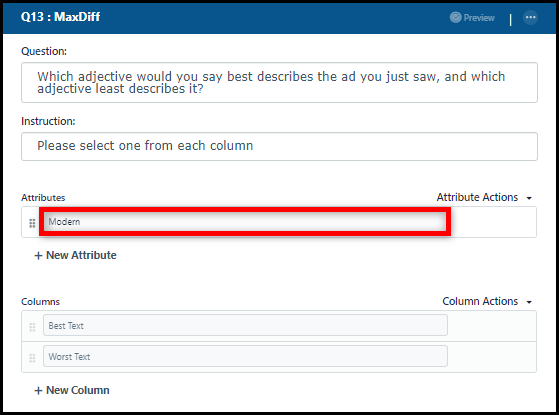The height and width of the screenshot is (415, 559).
Task: Click the drag handle beside Best Text
Action: (32, 327)
